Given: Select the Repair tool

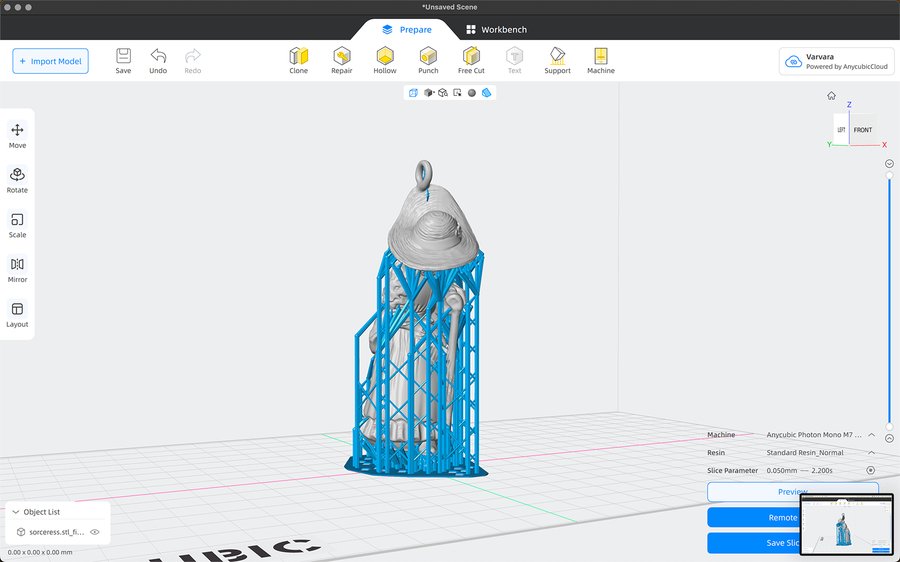Looking at the screenshot, I should 342,60.
